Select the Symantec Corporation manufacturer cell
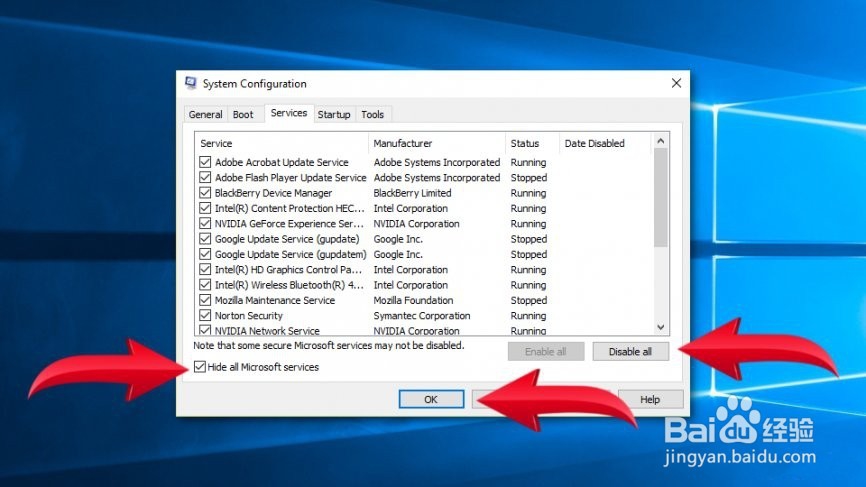The image size is (866, 487). point(421,316)
